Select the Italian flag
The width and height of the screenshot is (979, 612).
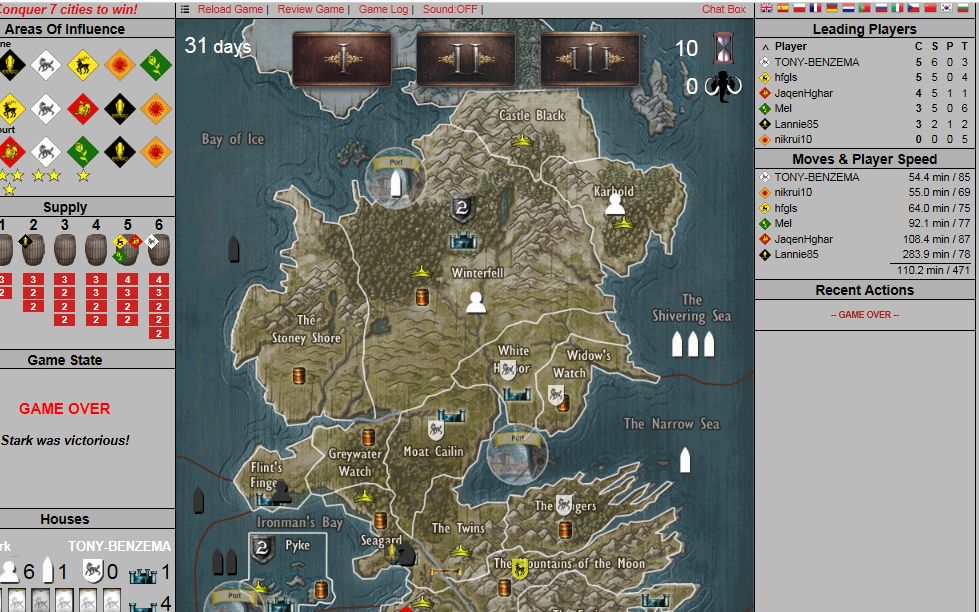click(897, 8)
